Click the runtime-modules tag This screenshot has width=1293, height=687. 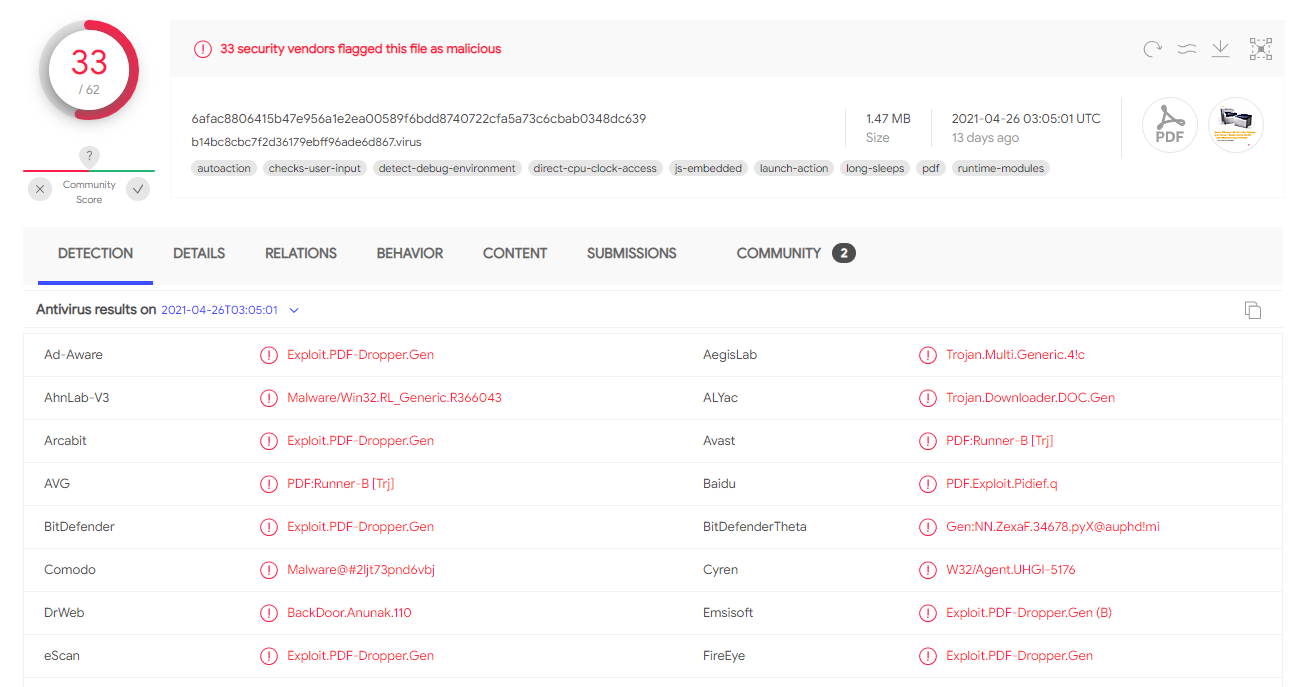tap(1001, 168)
